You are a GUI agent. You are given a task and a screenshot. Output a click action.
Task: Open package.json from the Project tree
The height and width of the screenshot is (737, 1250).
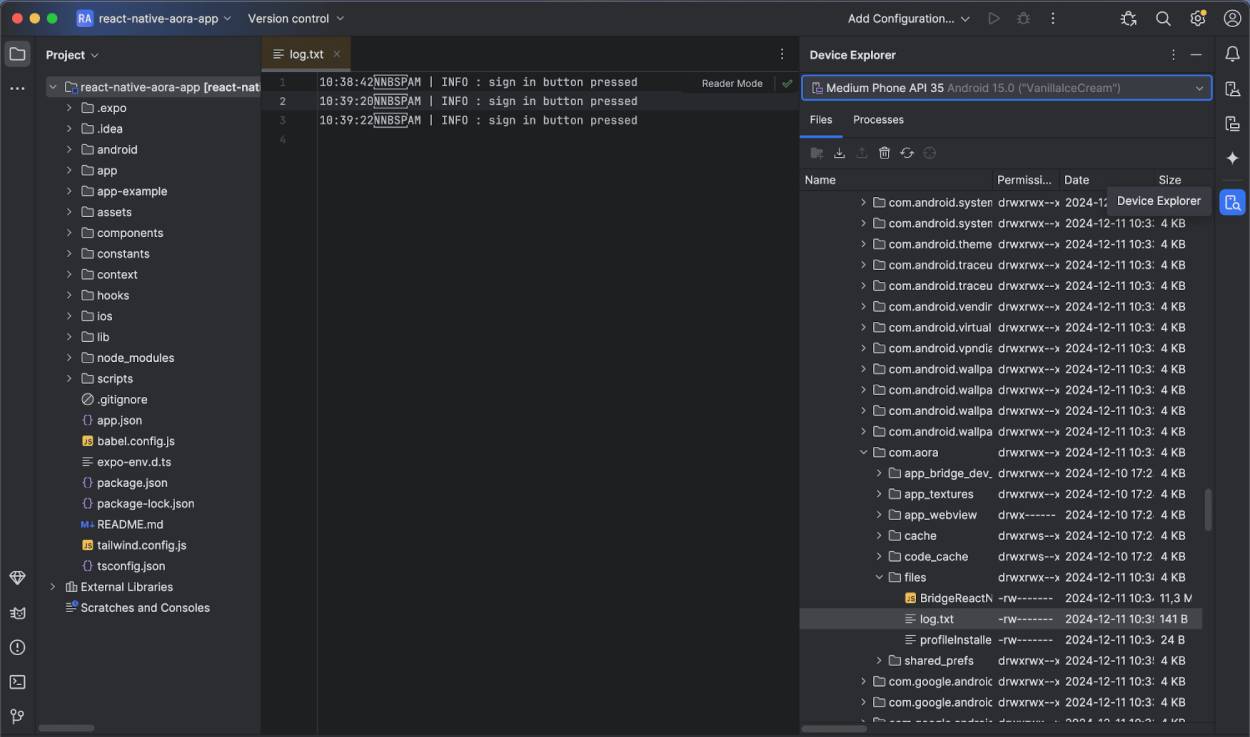(119, 482)
